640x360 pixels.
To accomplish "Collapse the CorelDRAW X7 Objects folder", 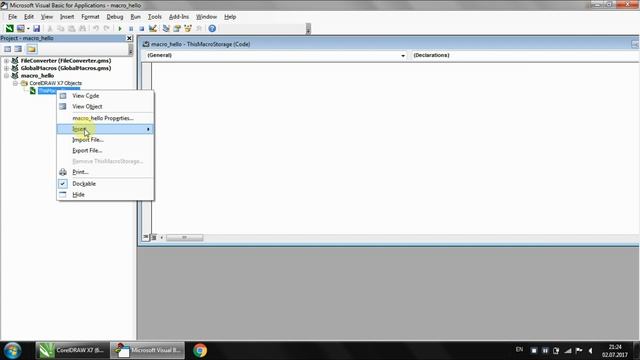I will [15, 83].
